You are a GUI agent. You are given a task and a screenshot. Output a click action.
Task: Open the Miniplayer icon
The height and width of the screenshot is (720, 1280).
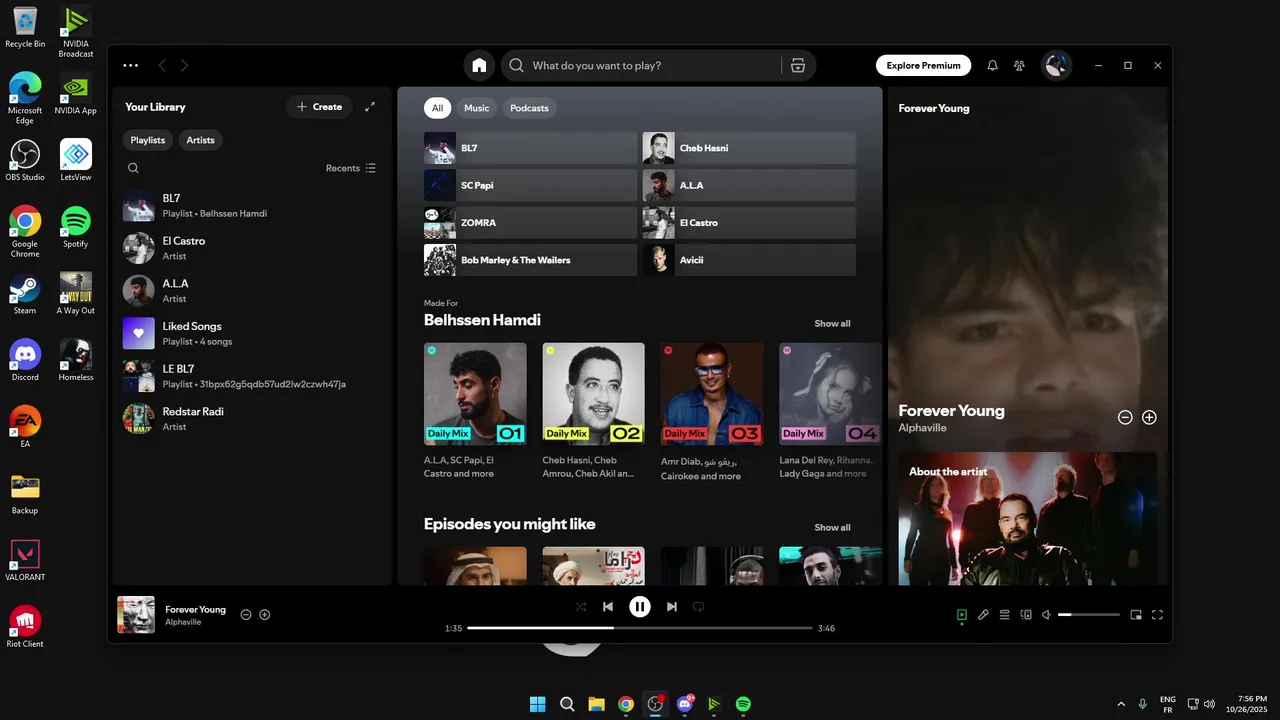1136,615
